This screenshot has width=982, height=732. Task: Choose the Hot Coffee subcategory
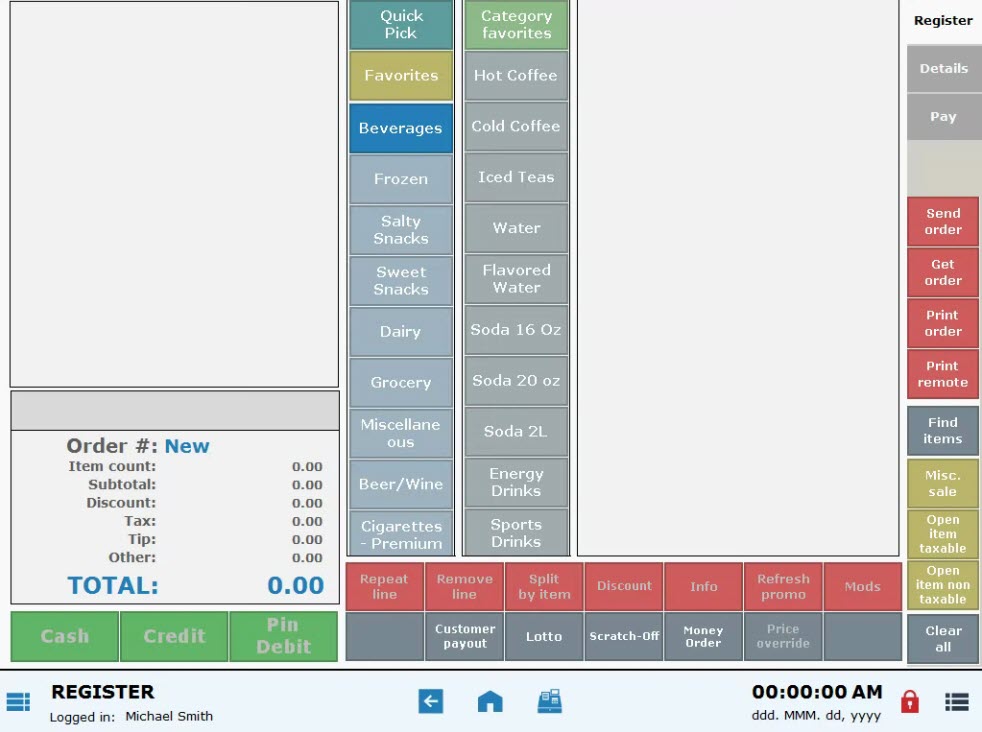(516, 76)
